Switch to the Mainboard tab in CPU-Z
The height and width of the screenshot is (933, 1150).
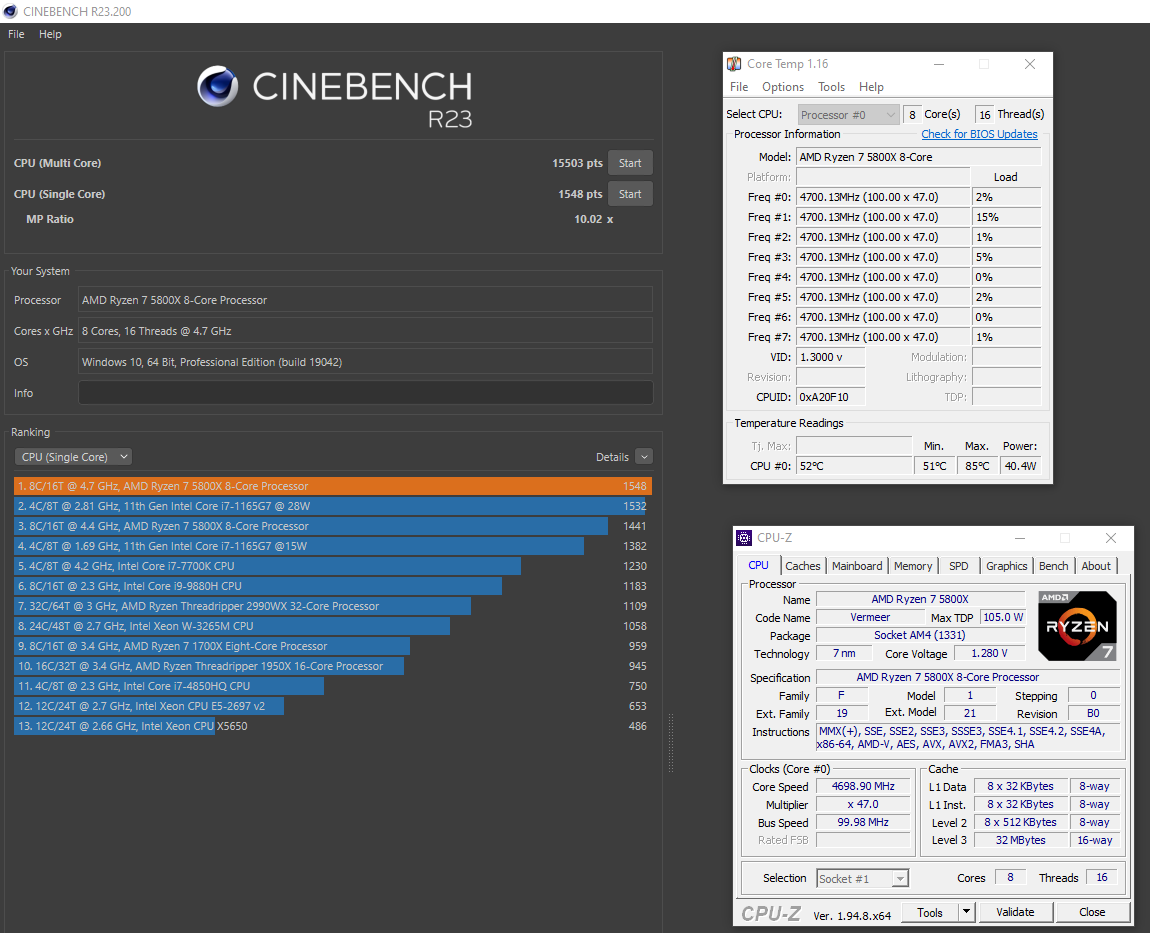tap(857, 566)
